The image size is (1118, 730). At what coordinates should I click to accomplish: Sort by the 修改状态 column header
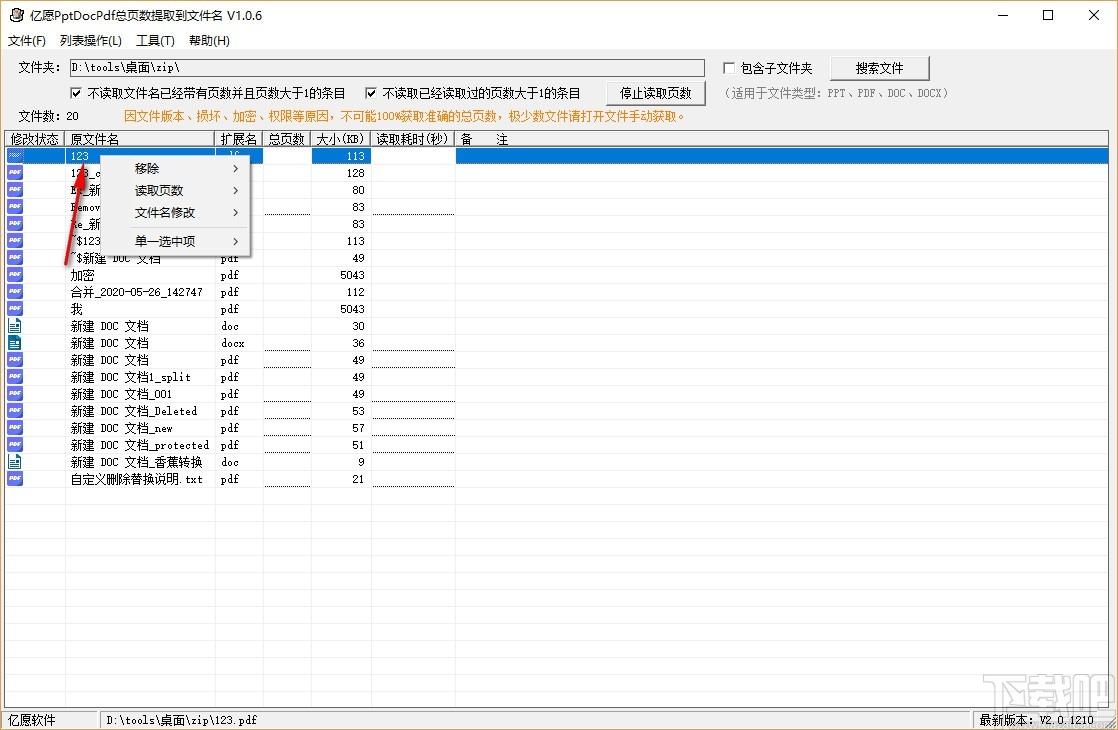pyautogui.click(x=35, y=139)
